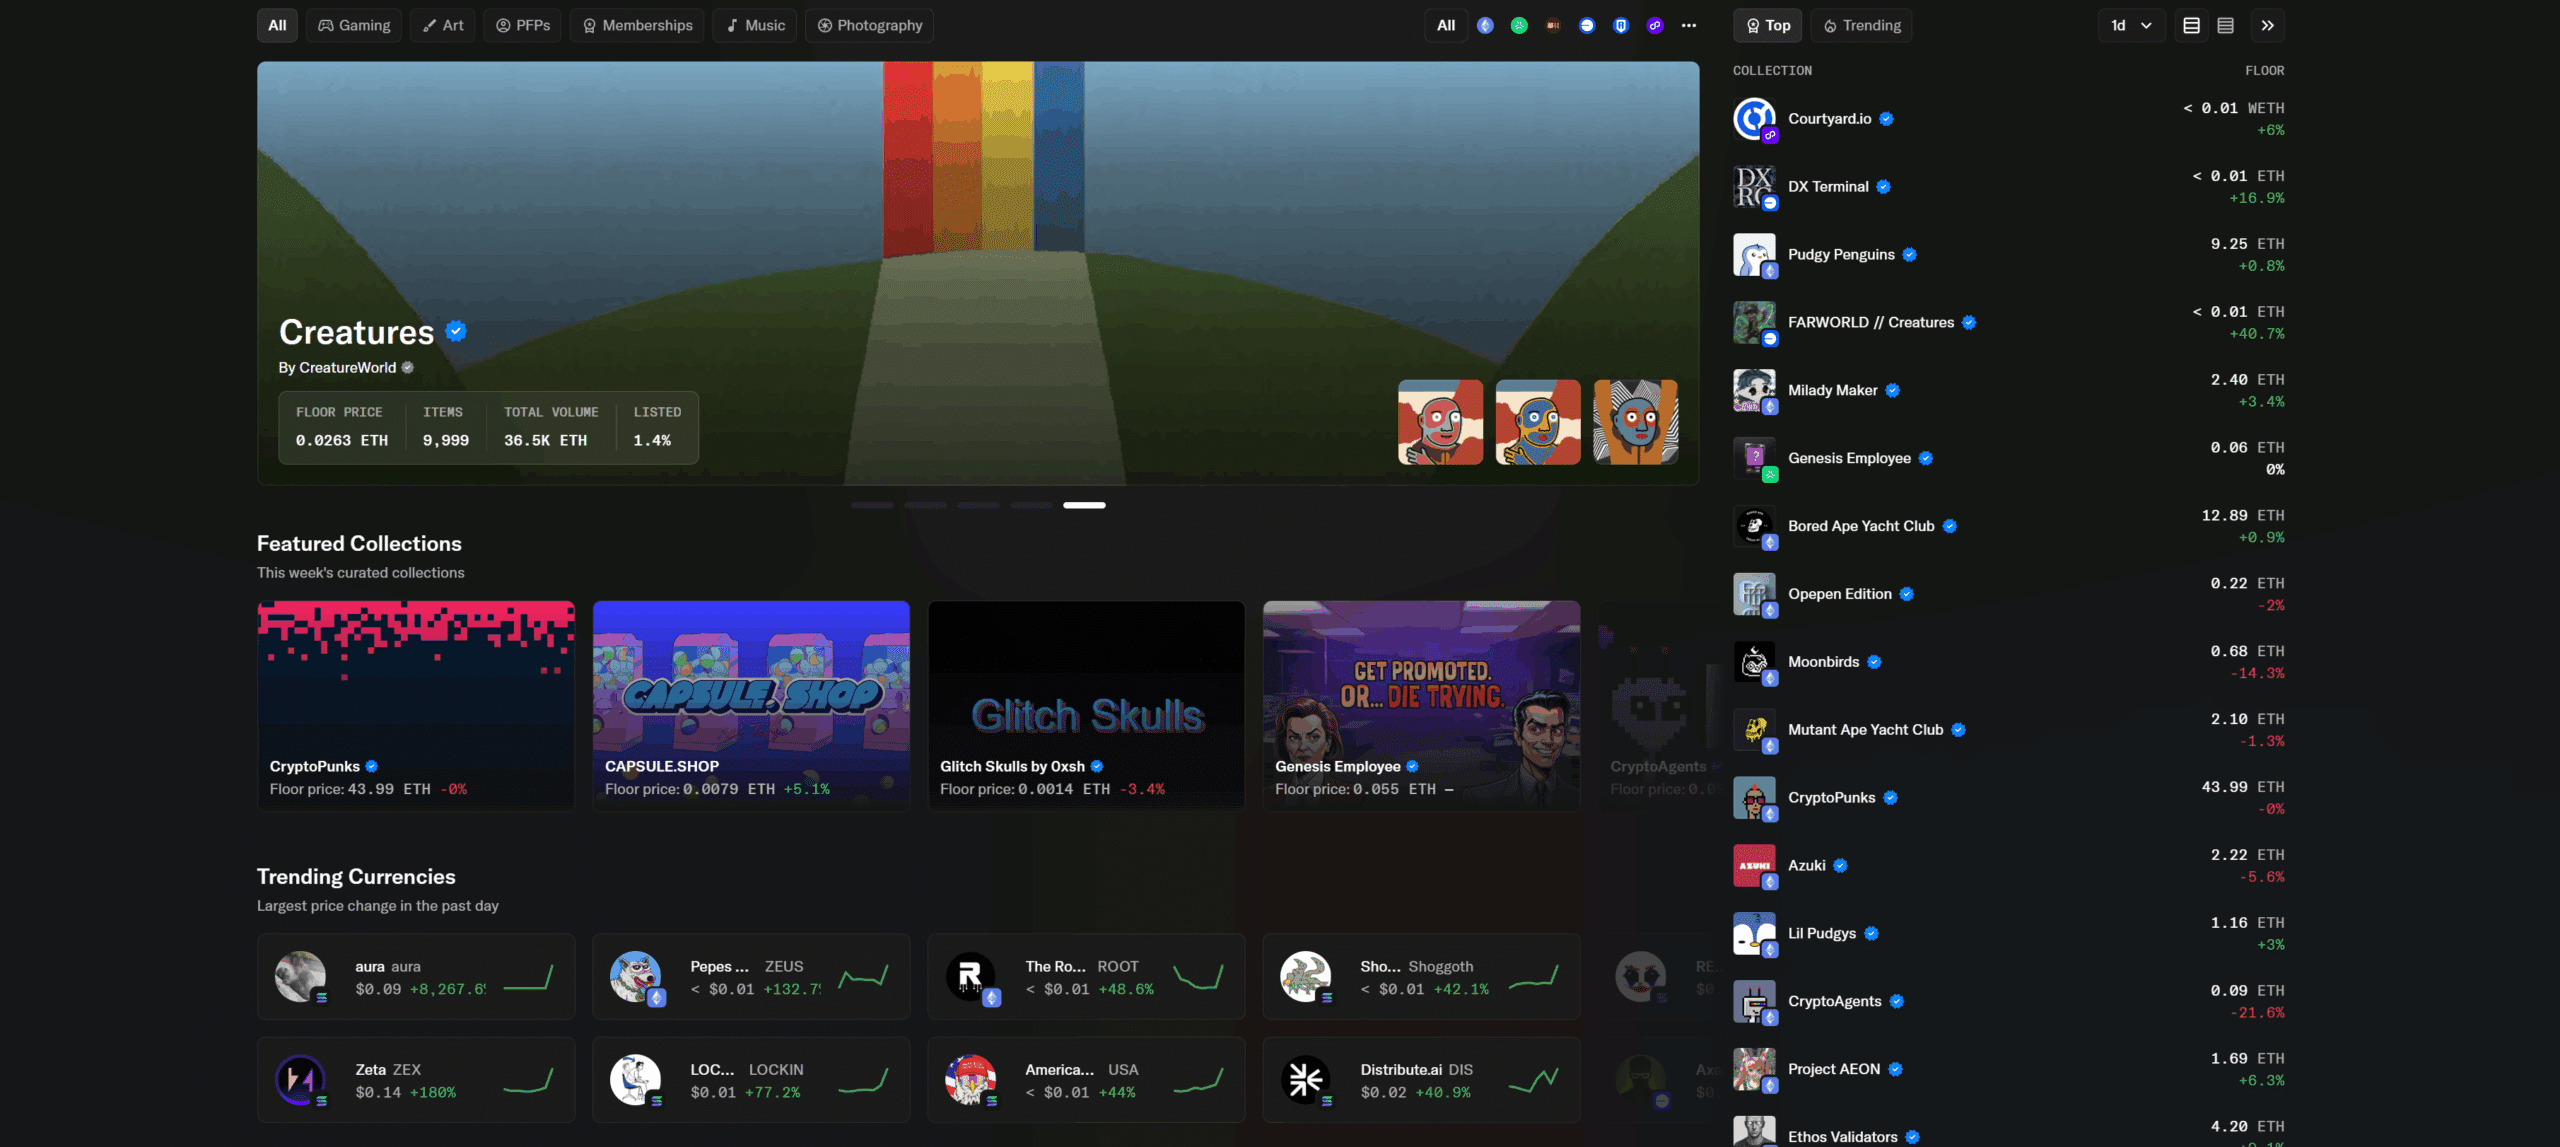2560x1147 pixels.
Task: Click the Mutant Ape Yacht Club avatar
Action: (x=1754, y=730)
